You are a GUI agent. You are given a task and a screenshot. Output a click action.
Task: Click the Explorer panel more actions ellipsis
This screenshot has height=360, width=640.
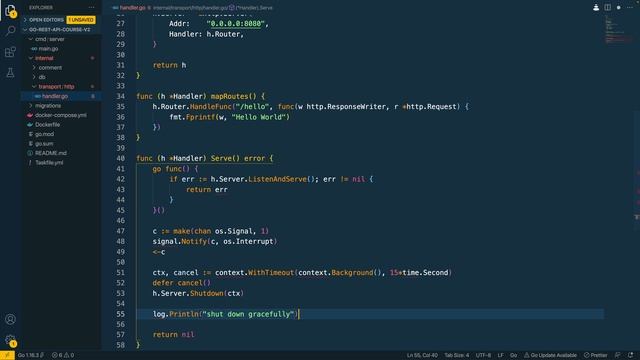point(91,7)
